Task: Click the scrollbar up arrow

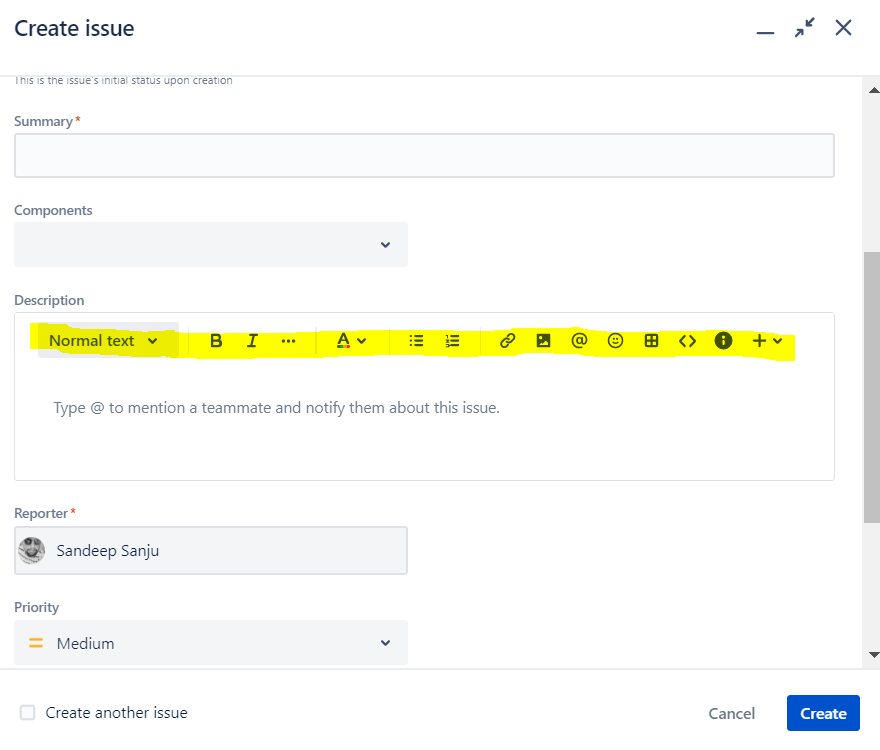Action: [874, 90]
